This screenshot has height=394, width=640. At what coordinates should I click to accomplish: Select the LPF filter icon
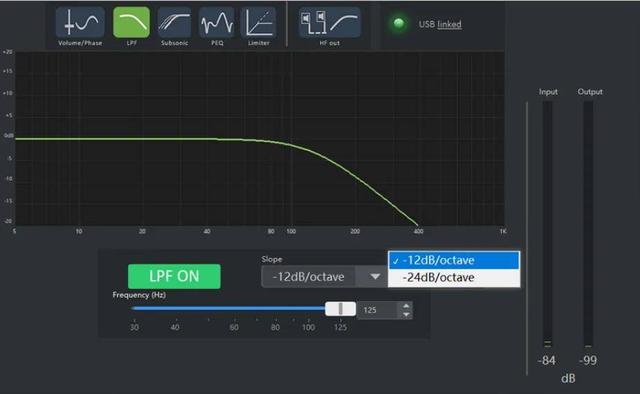click(131, 22)
